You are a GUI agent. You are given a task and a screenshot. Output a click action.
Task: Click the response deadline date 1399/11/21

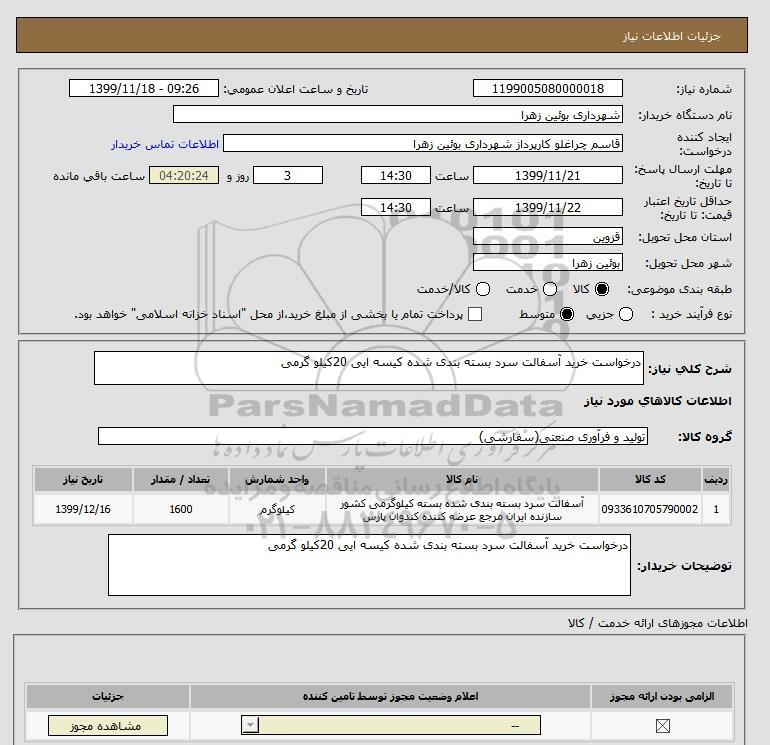point(548,175)
